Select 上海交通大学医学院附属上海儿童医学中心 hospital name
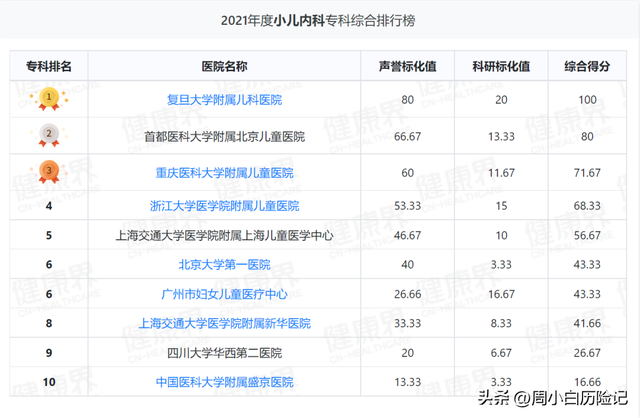This screenshot has width=640, height=418. point(224,235)
